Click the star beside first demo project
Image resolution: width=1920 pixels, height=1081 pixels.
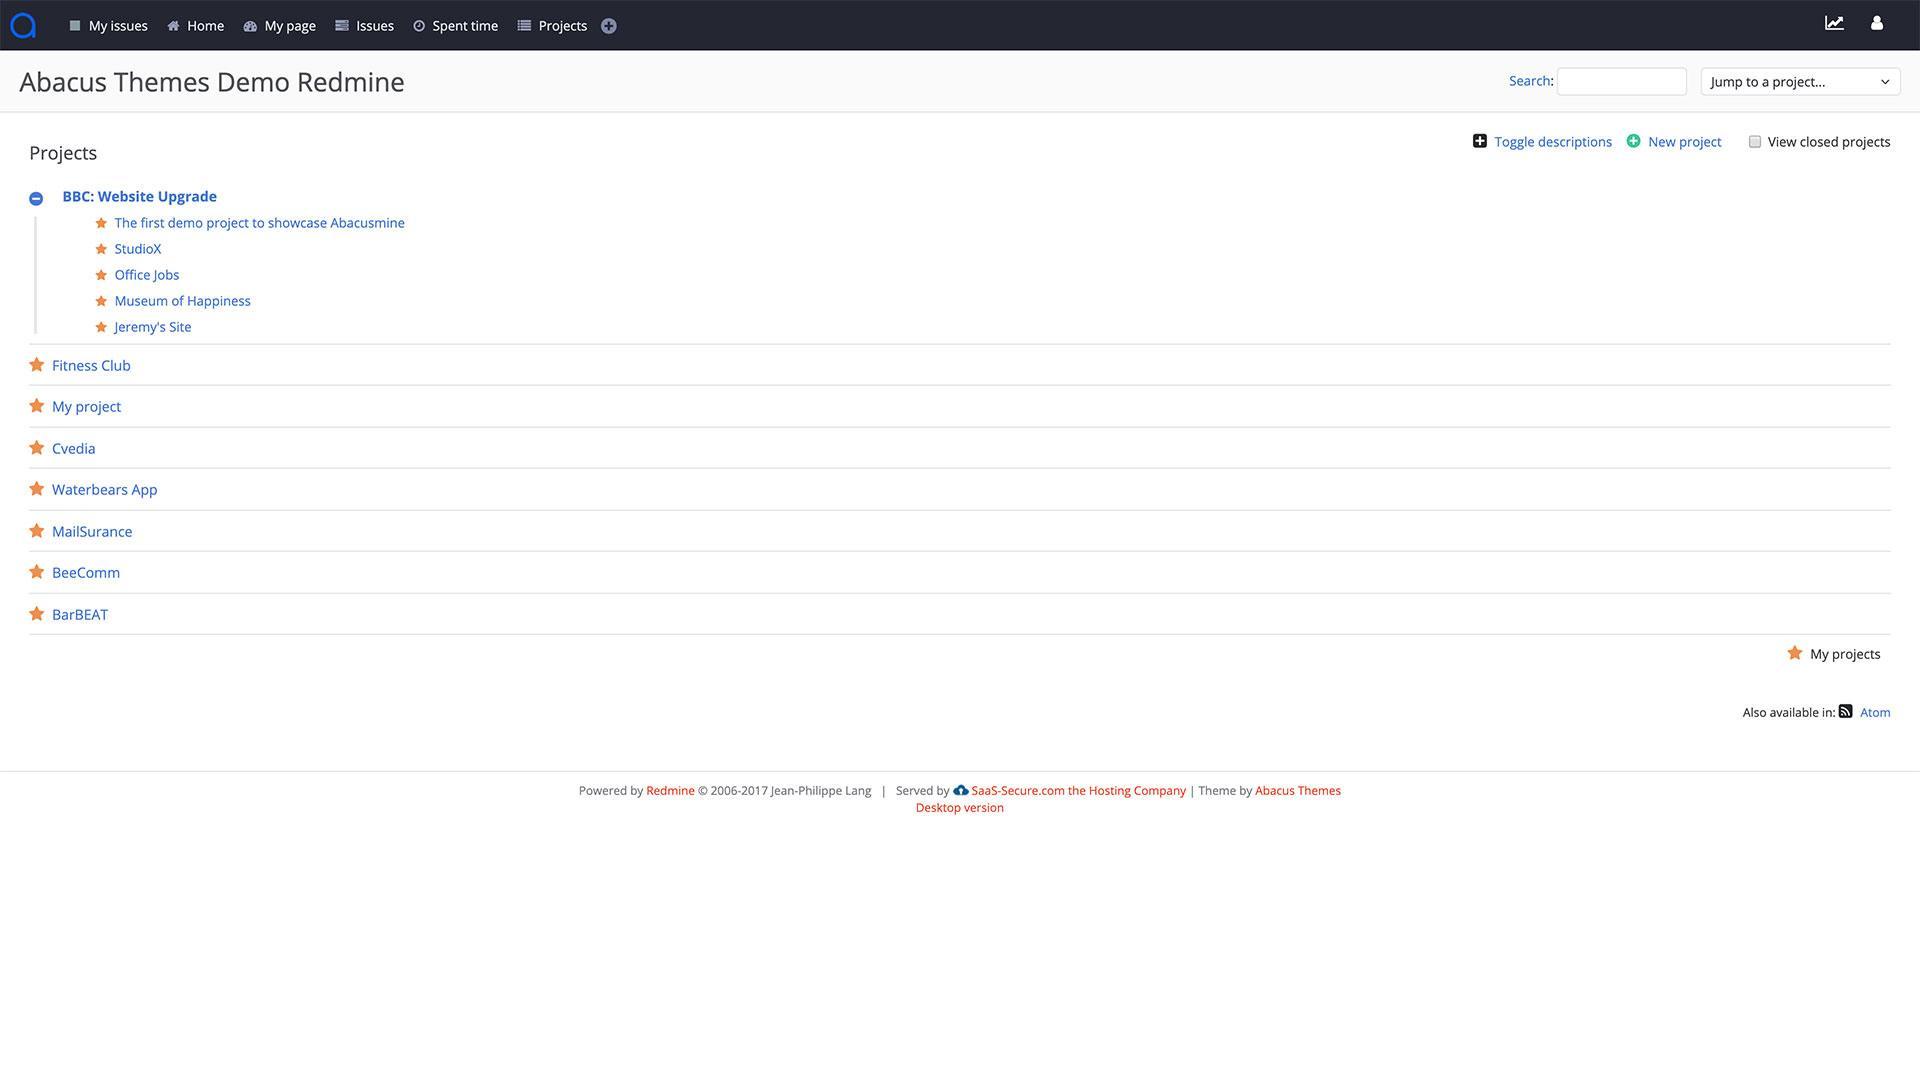[x=101, y=223]
